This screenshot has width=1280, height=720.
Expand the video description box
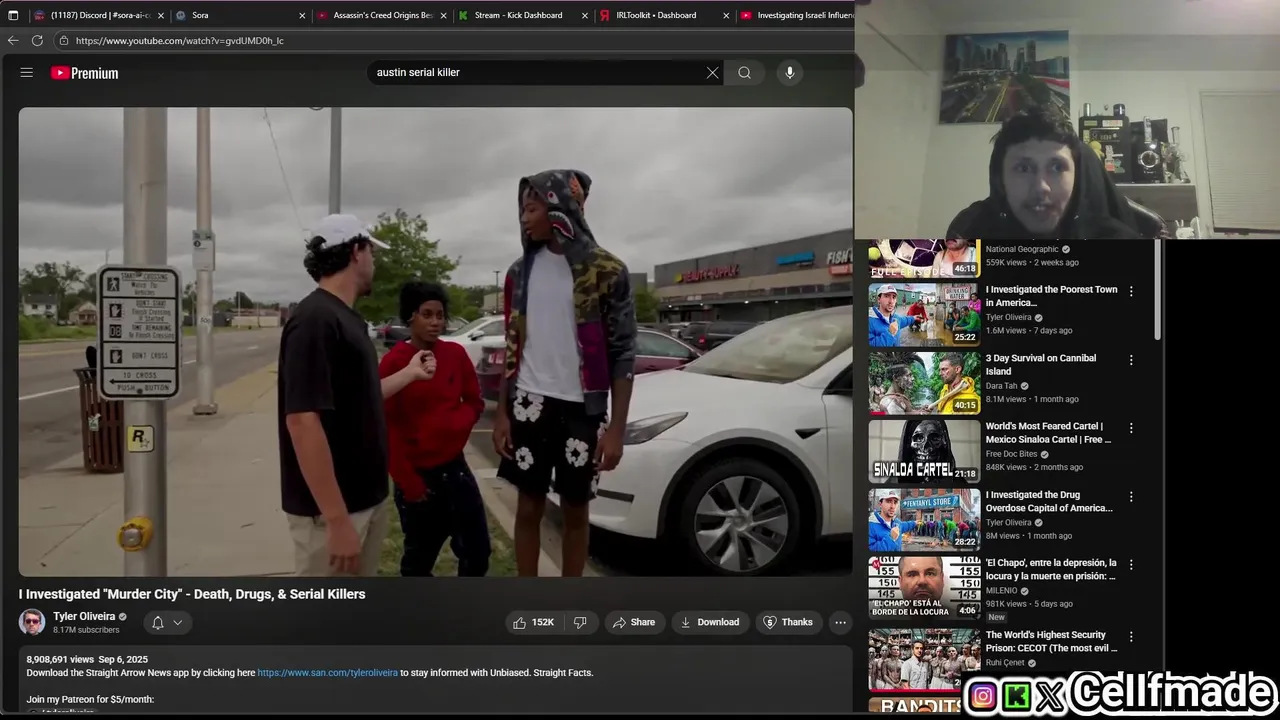pos(435,682)
